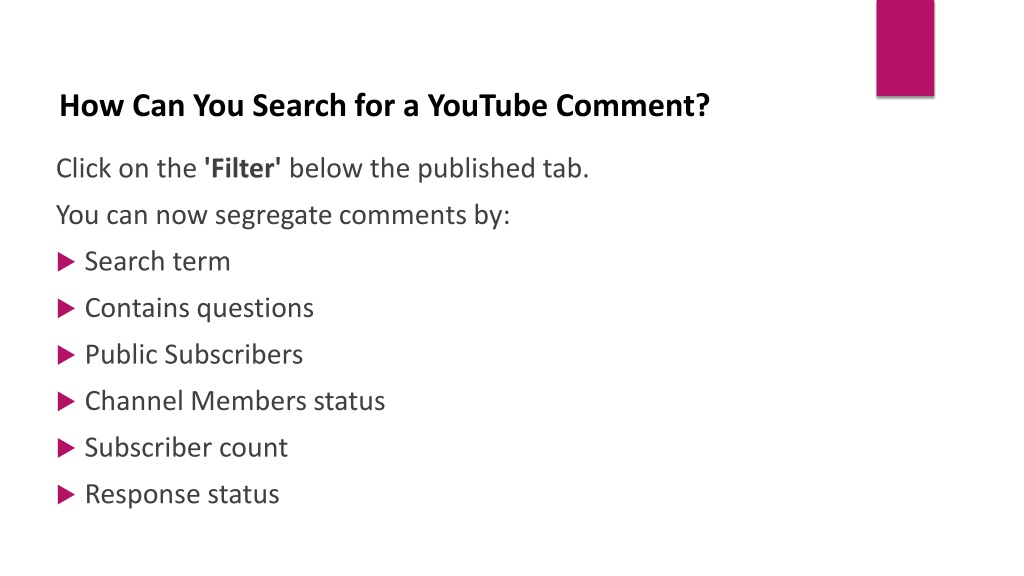This screenshot has height=576, width=1024.
Task: Select the 'Contains questions' list item text
Action: click(x=199, y=308)
